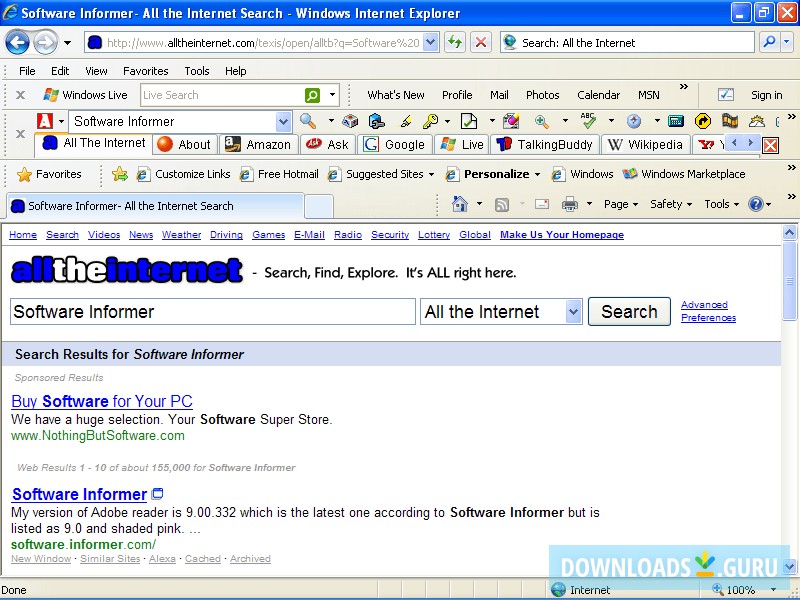The image size is (800, 600).
Task: Click the Weather link in top navigation
Action: point(181,235)
